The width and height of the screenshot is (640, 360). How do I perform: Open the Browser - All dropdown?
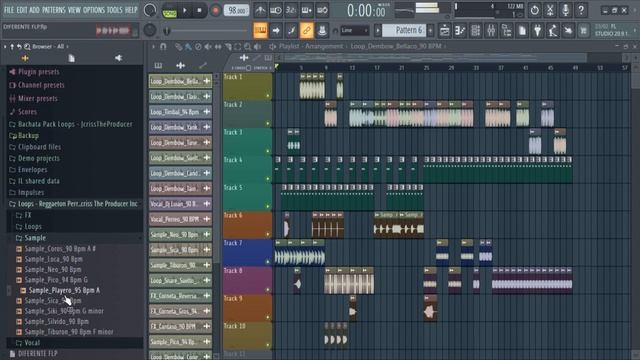click(51, 47)
